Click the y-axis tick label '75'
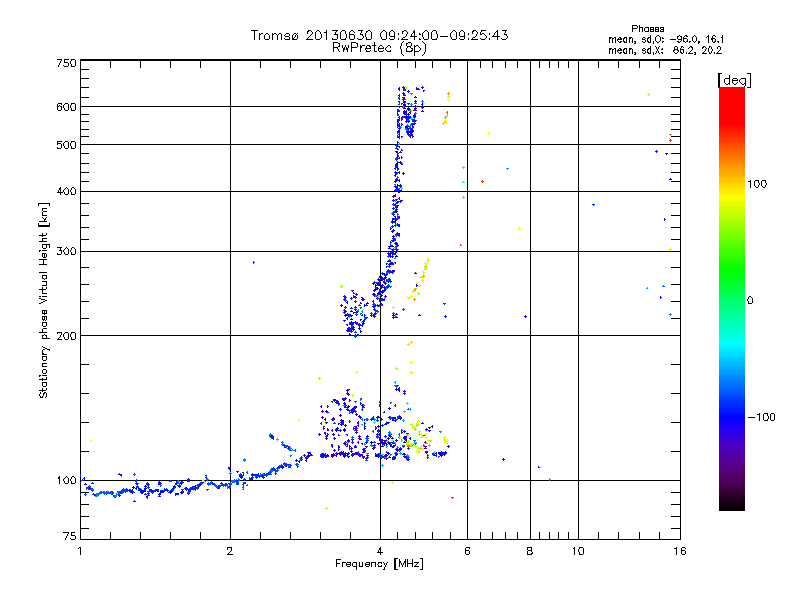Screen dimensions: 800x600 pos(69,536)
